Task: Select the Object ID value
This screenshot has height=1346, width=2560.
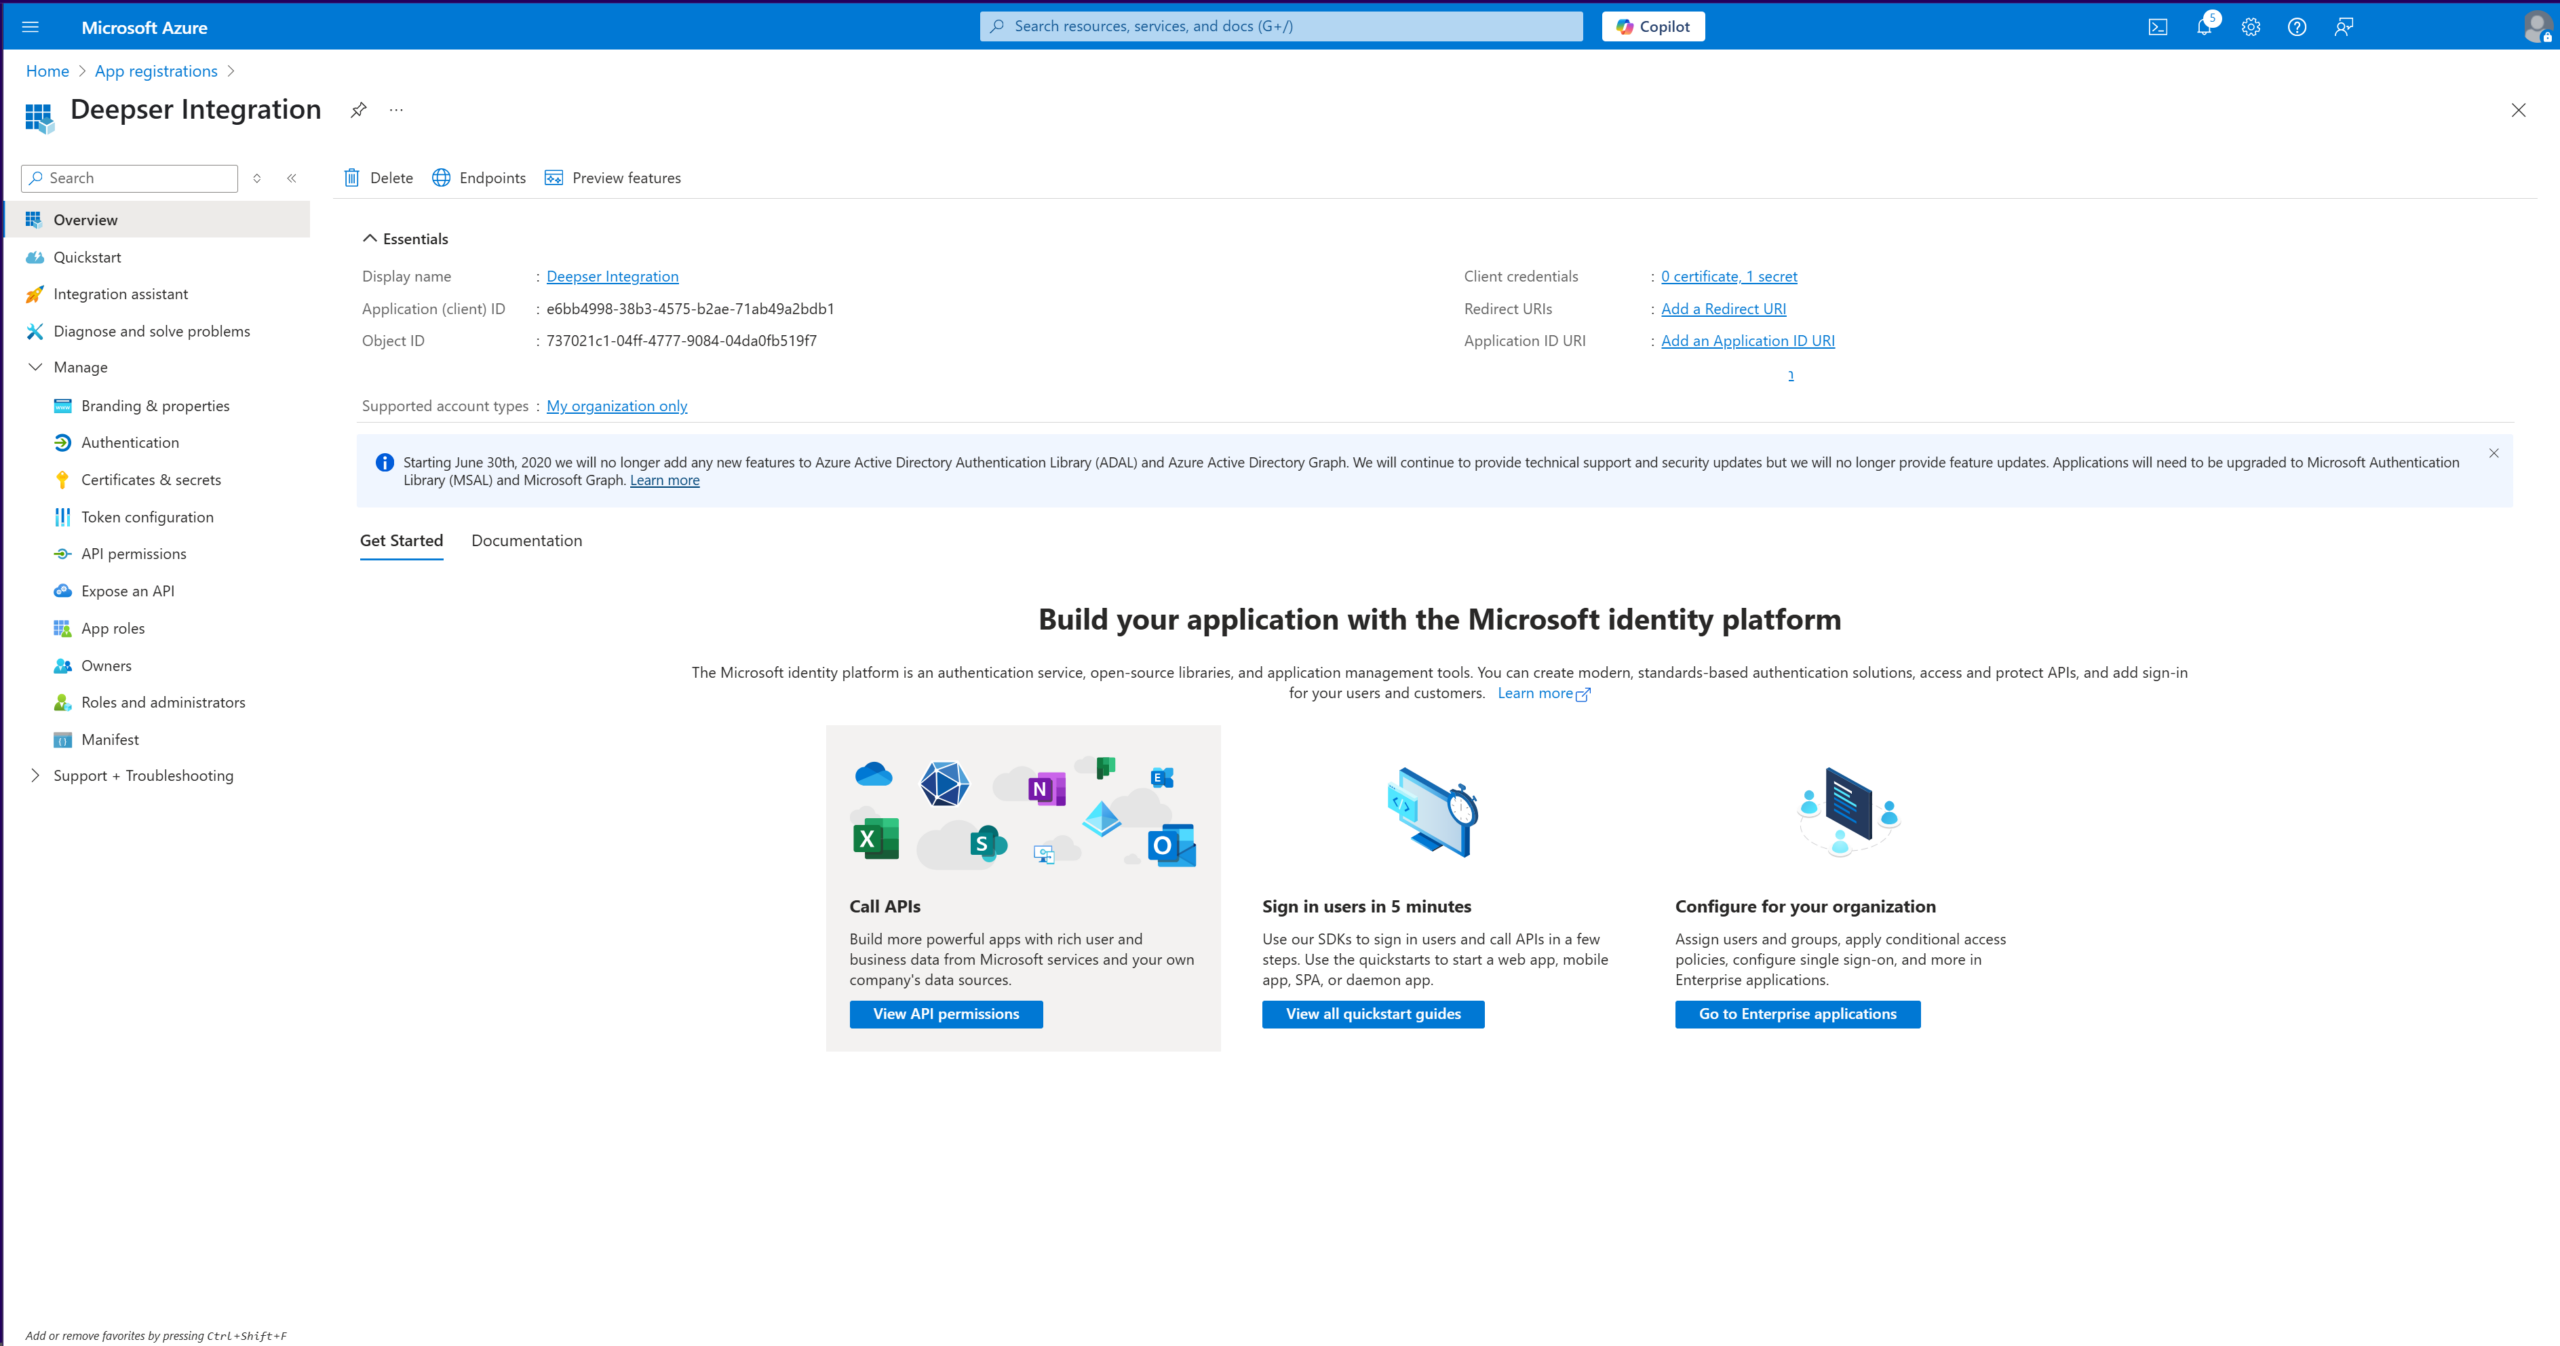Action: tap(681, 341)
